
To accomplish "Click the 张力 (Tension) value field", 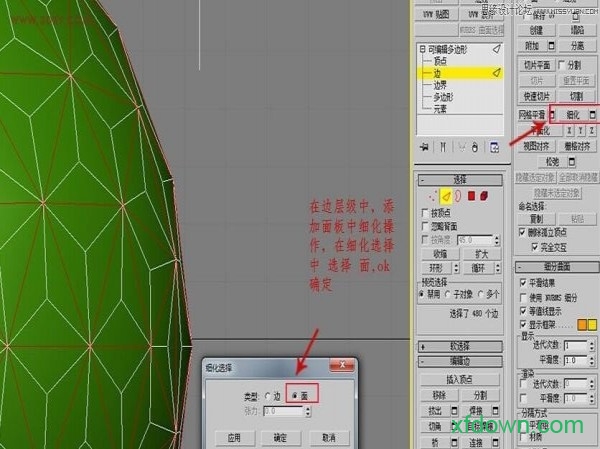I will [x=284, y=410].
